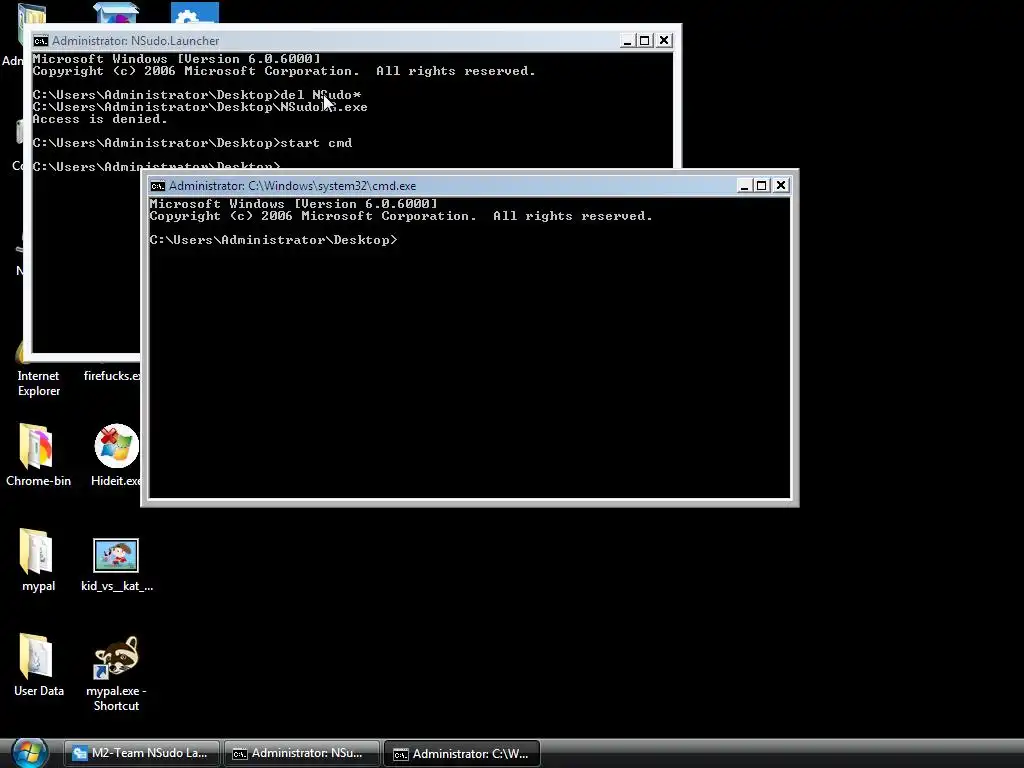Click 'start cmd' command text in NSudo window
This screenshot has width=1024, height=768.
coord(316,143)
